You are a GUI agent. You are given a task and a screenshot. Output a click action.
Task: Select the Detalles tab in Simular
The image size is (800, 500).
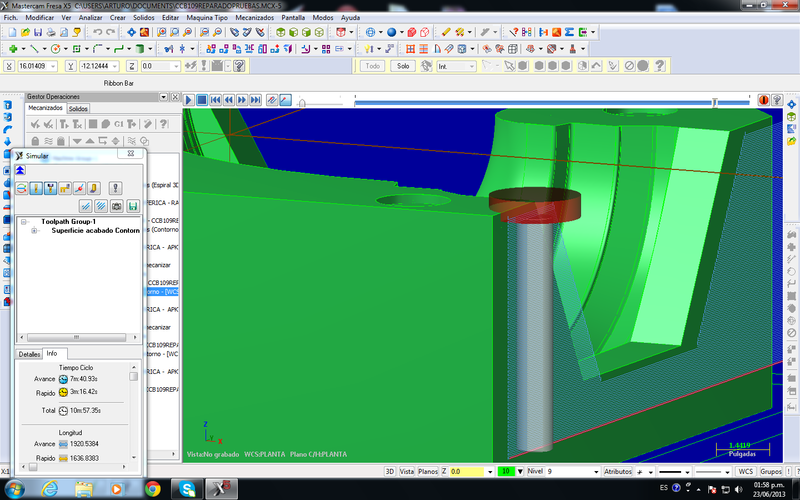[x=30, y=354]
